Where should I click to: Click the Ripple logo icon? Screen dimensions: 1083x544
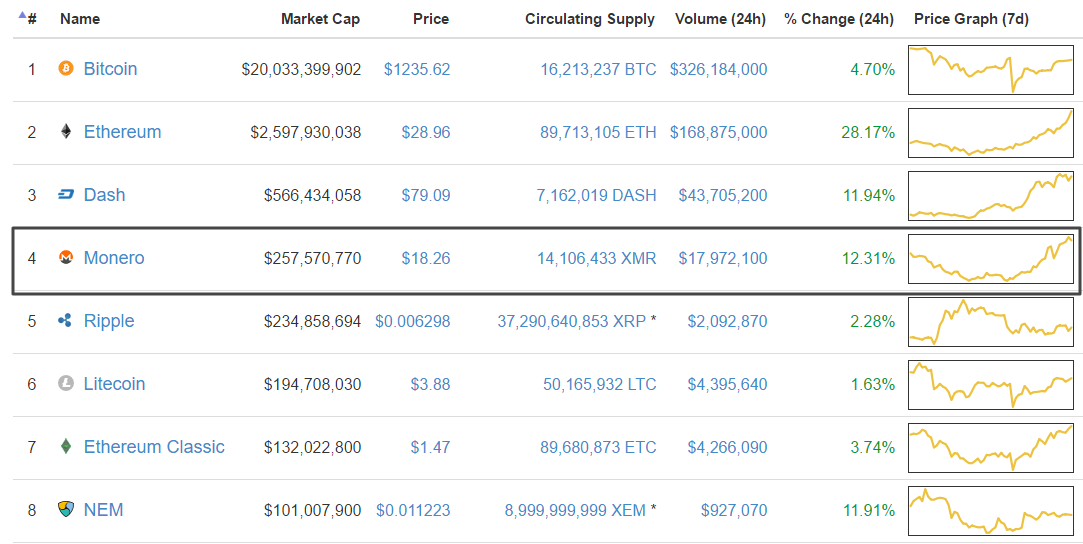(x=66, y=321)
